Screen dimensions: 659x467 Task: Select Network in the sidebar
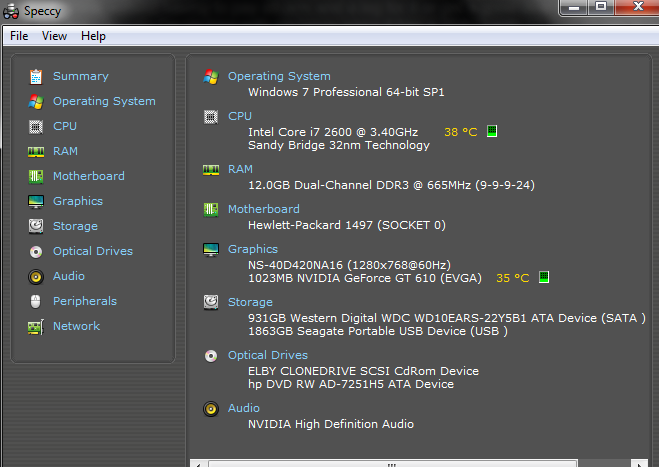[76, 327]
